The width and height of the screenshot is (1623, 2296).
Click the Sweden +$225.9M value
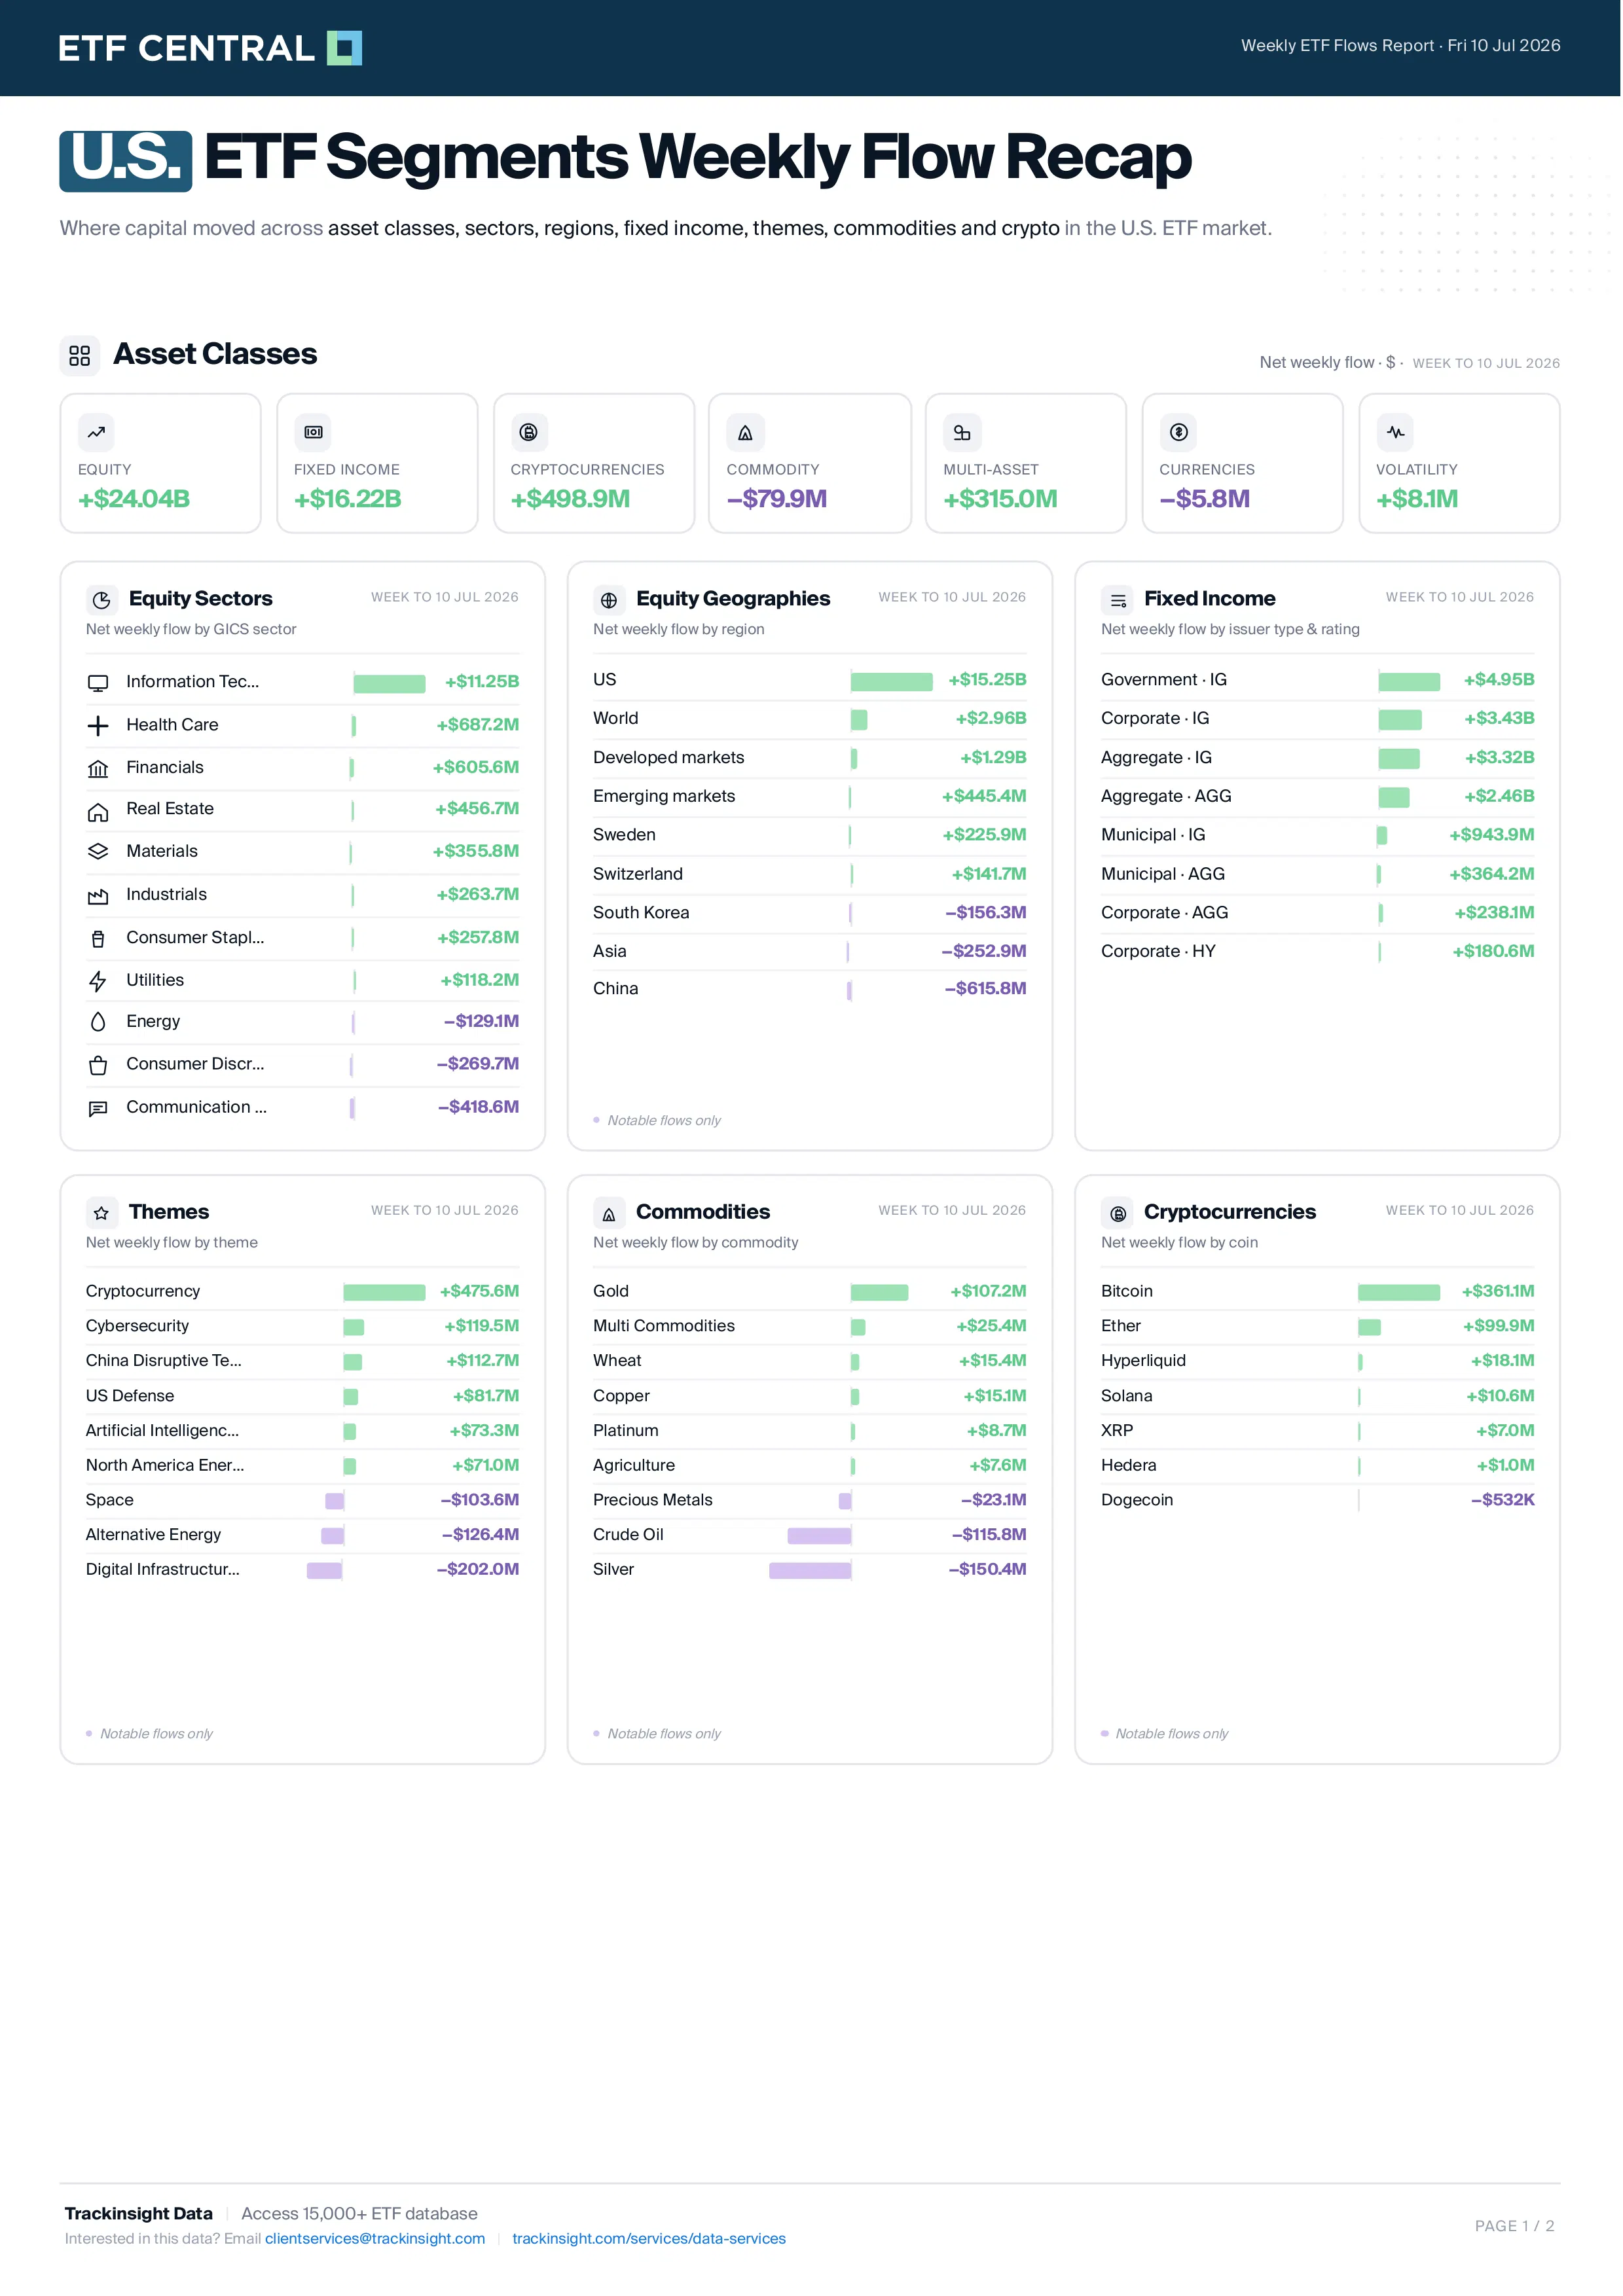coord(984,835)
